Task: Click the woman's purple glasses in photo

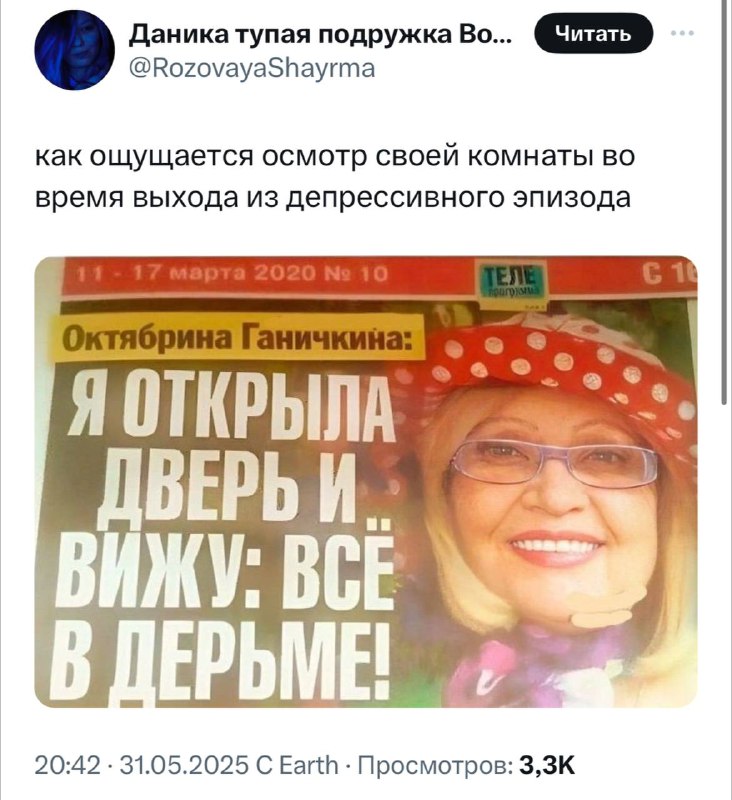Action: pos(553,462)
